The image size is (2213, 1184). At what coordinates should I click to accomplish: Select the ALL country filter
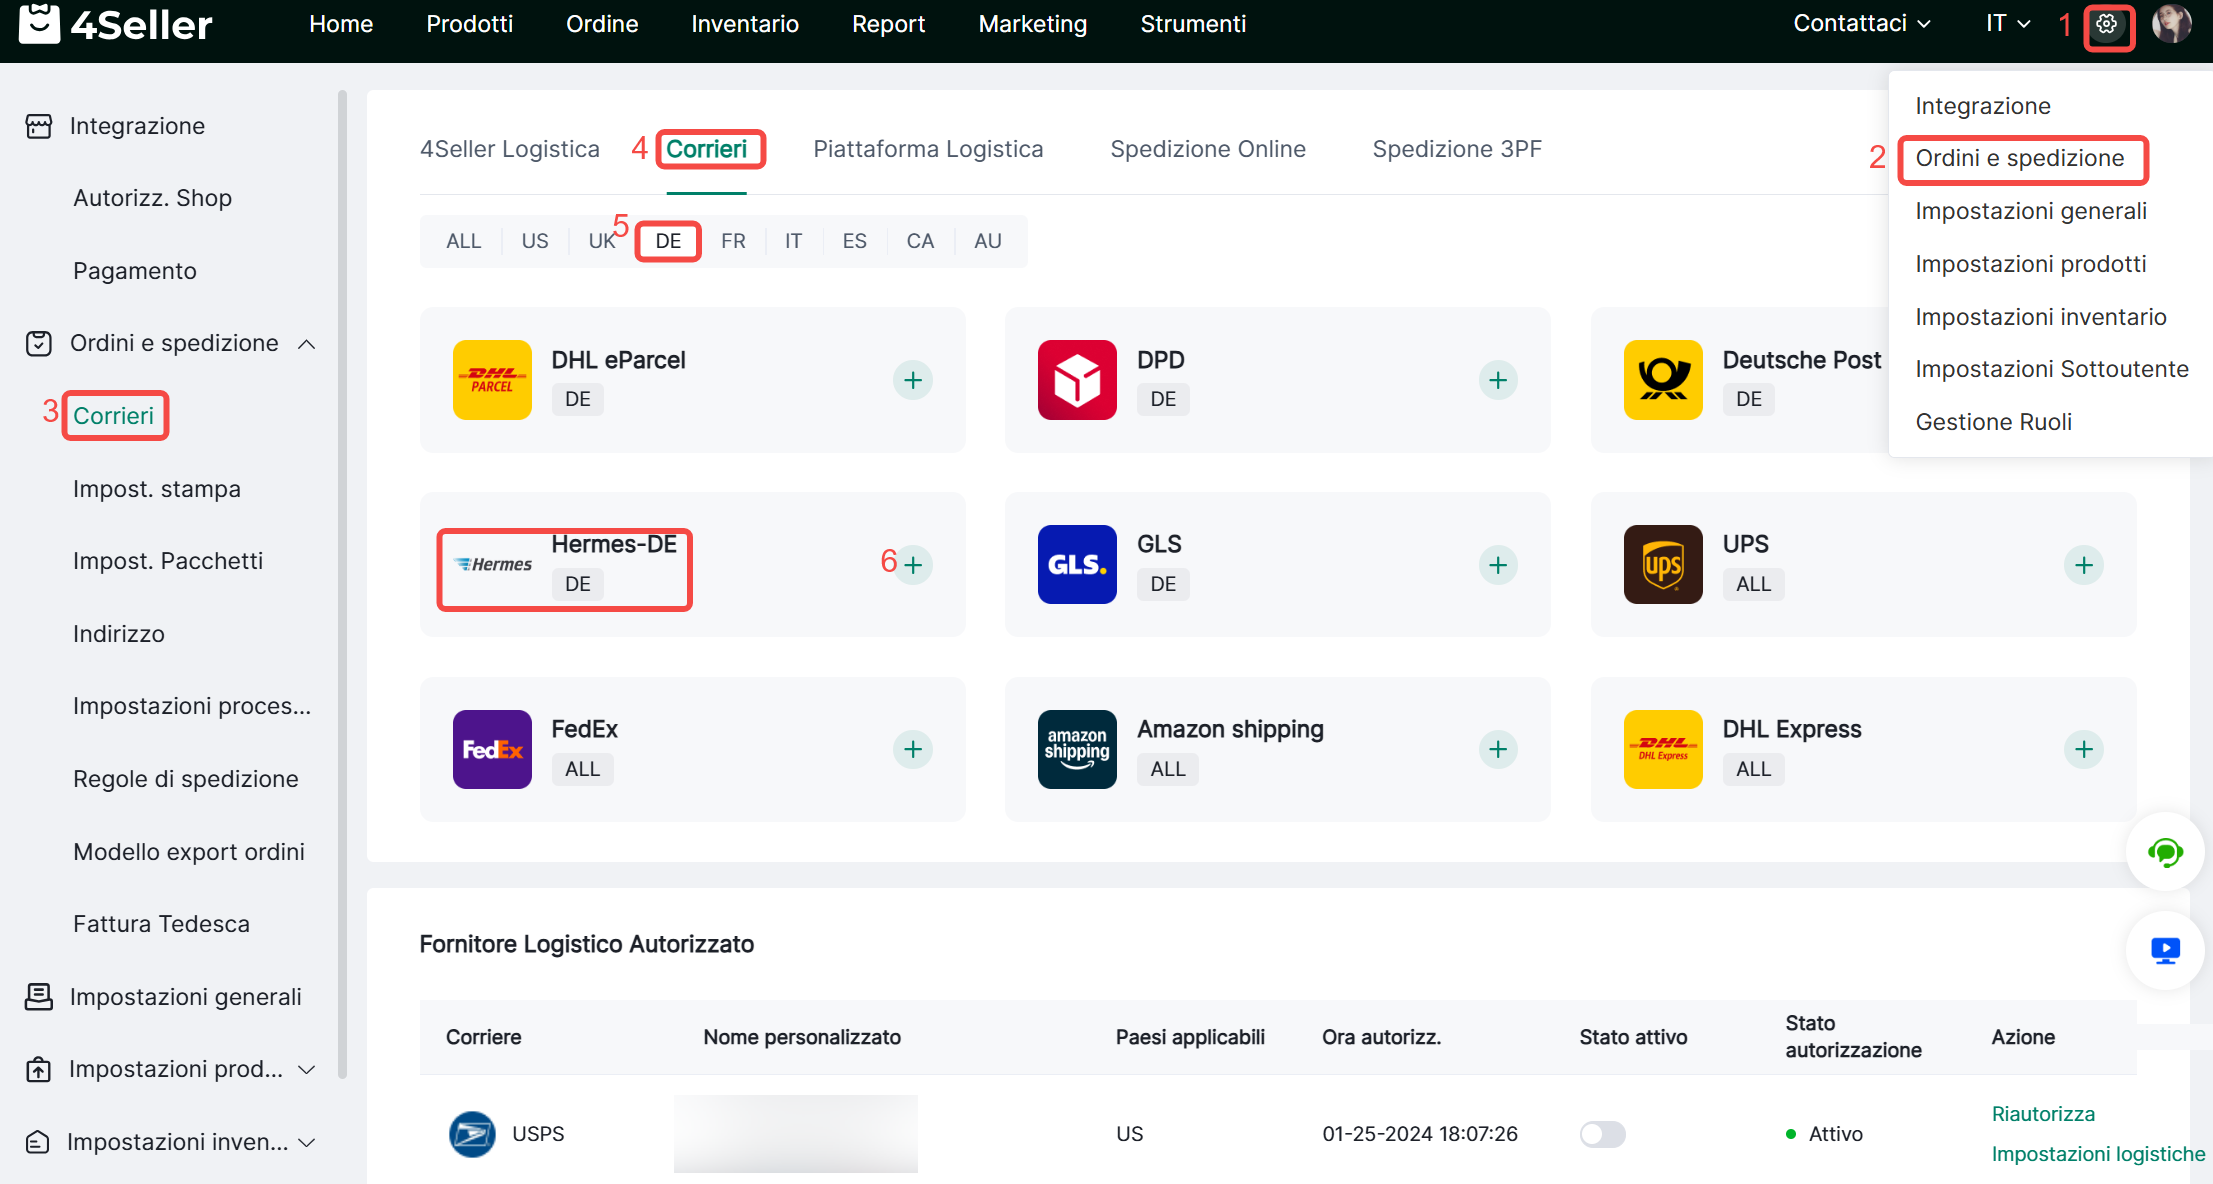(x=463, y=241)
